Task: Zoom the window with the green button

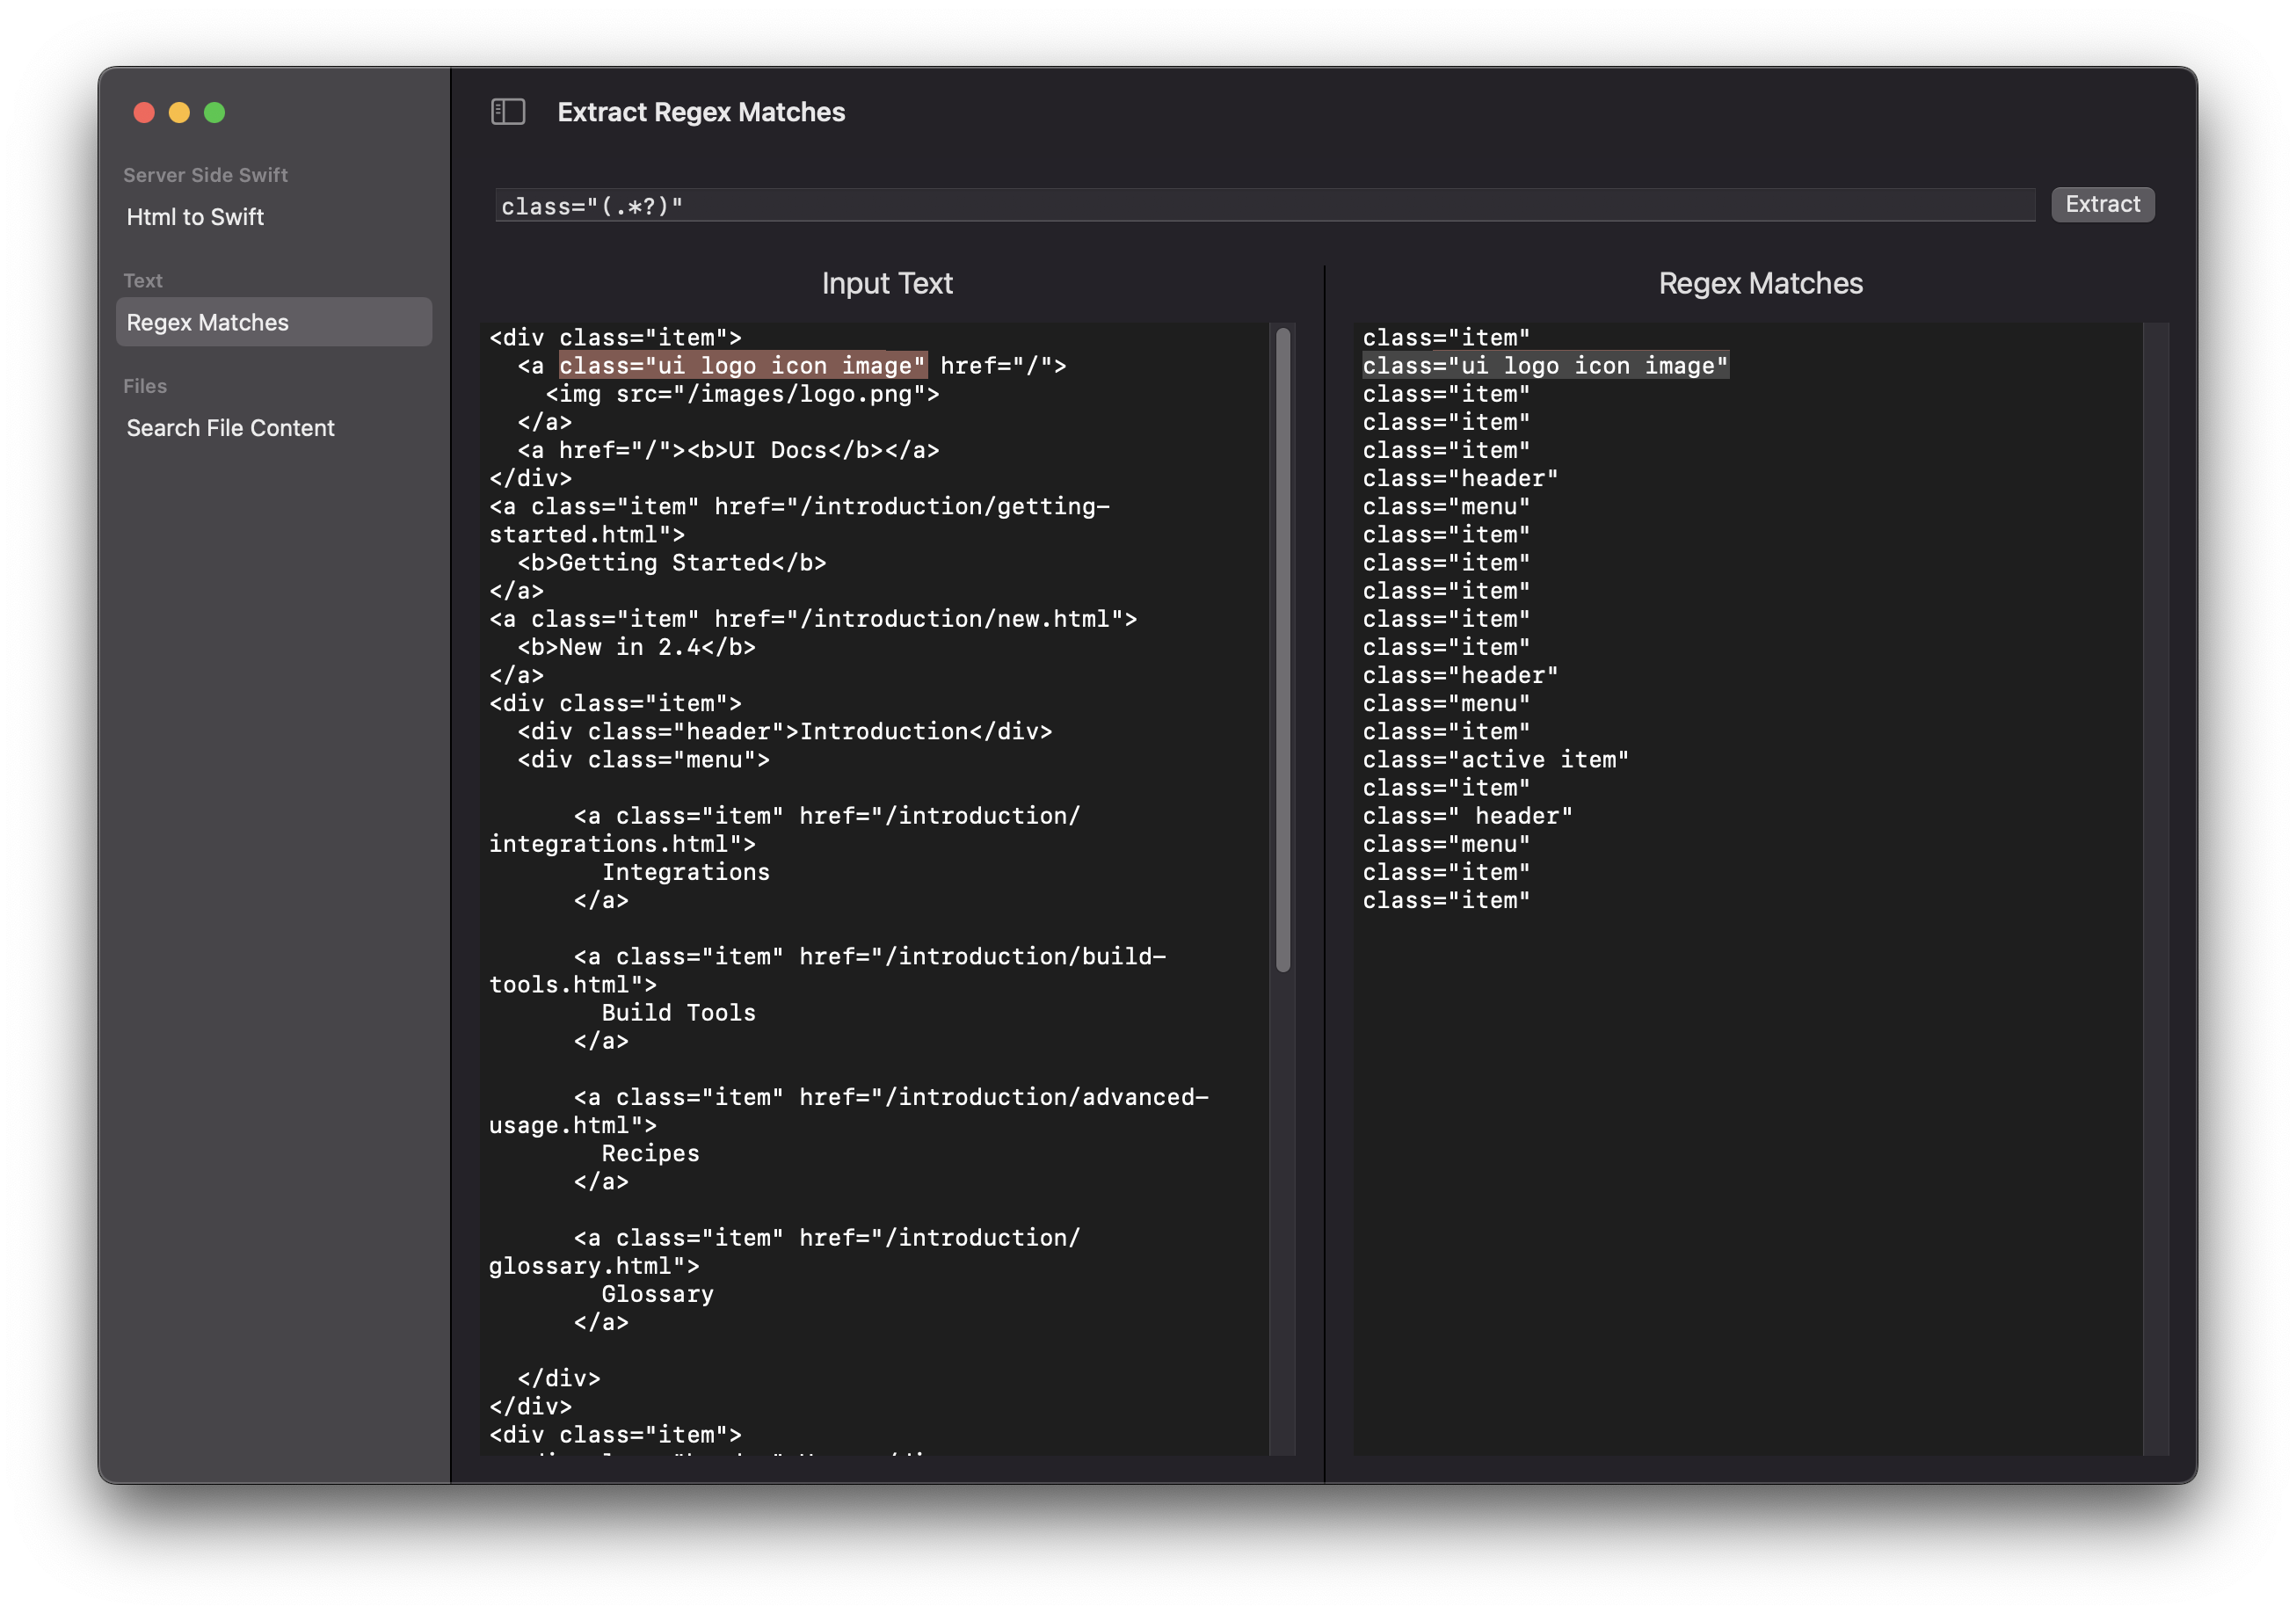Action: (x=215, y=112)
